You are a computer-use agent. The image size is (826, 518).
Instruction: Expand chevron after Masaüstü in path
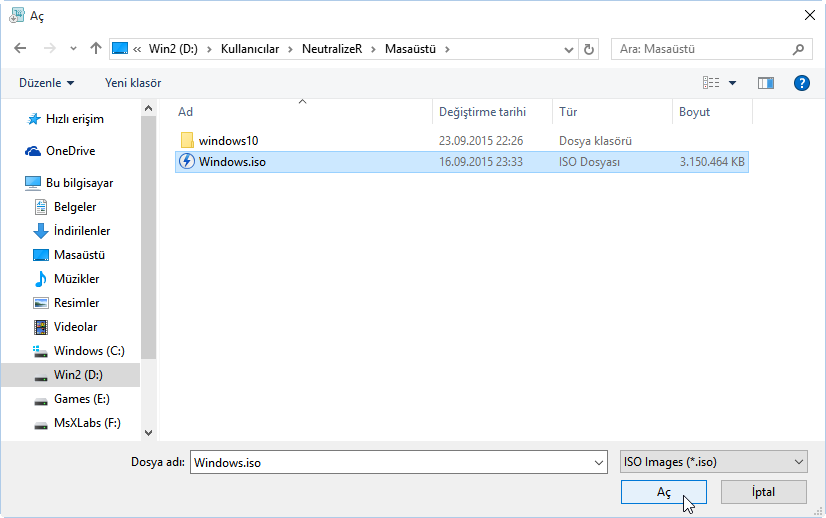447,49
